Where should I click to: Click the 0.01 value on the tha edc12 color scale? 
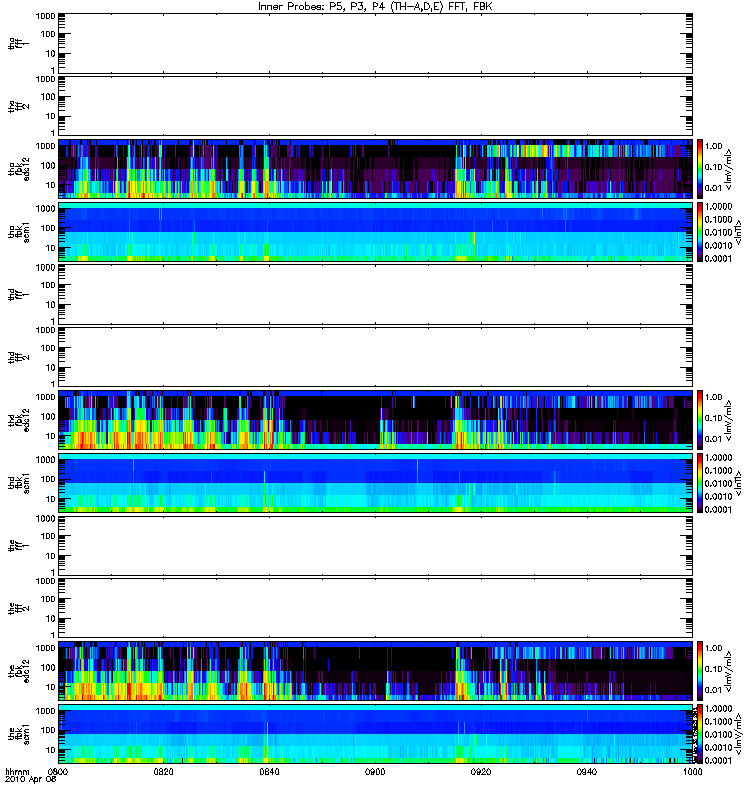coord(713,188)
